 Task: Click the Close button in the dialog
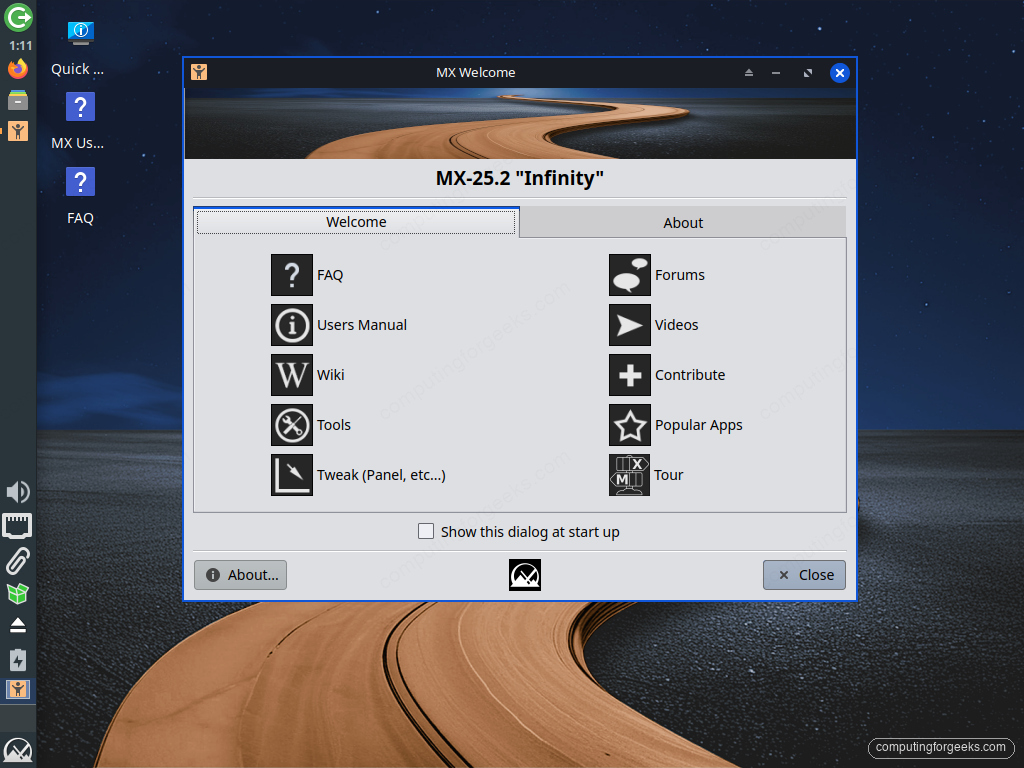point(805,575)
